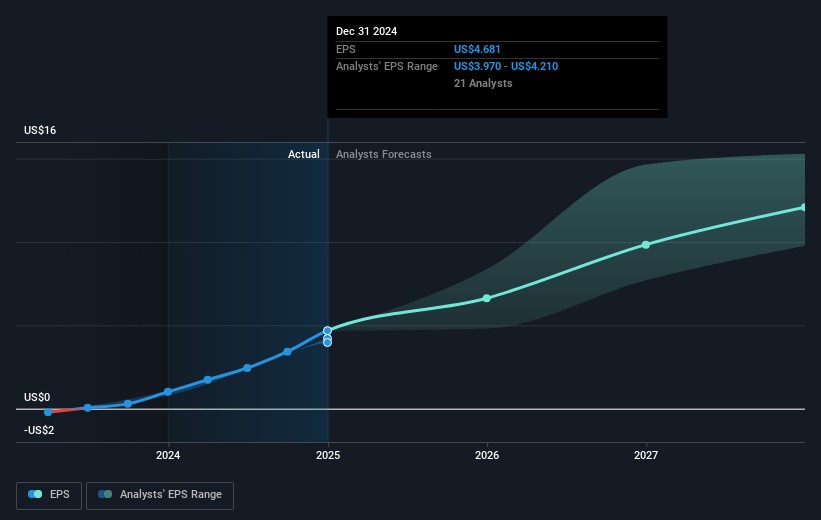Click the 2024 x-axis label
The width and height of the screenshot is (821, 520).
(x=168, y=456)
